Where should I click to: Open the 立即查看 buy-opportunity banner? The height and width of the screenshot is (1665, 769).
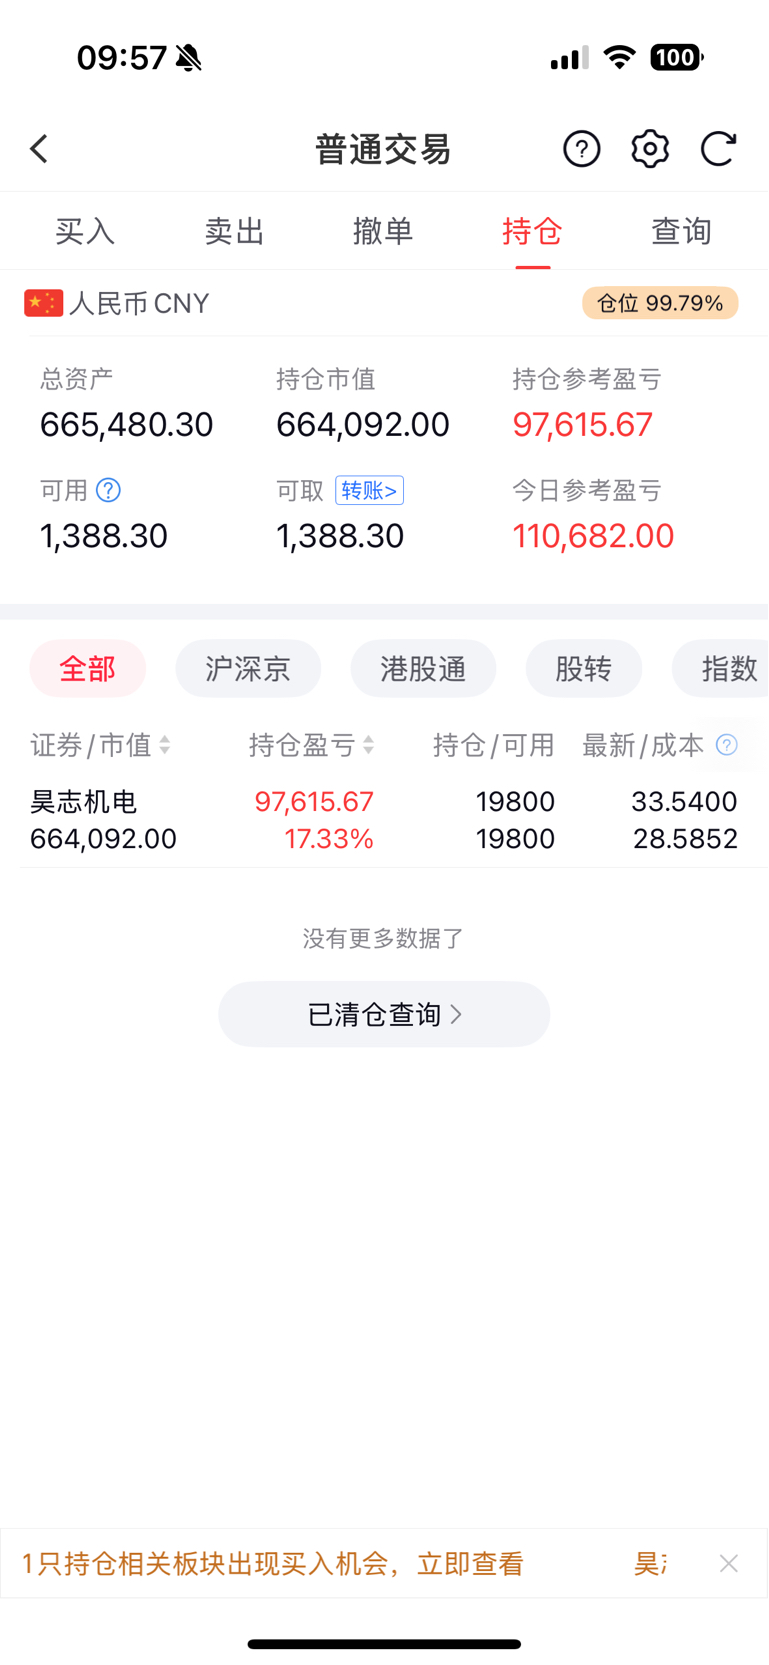[x=272, y=1564]
